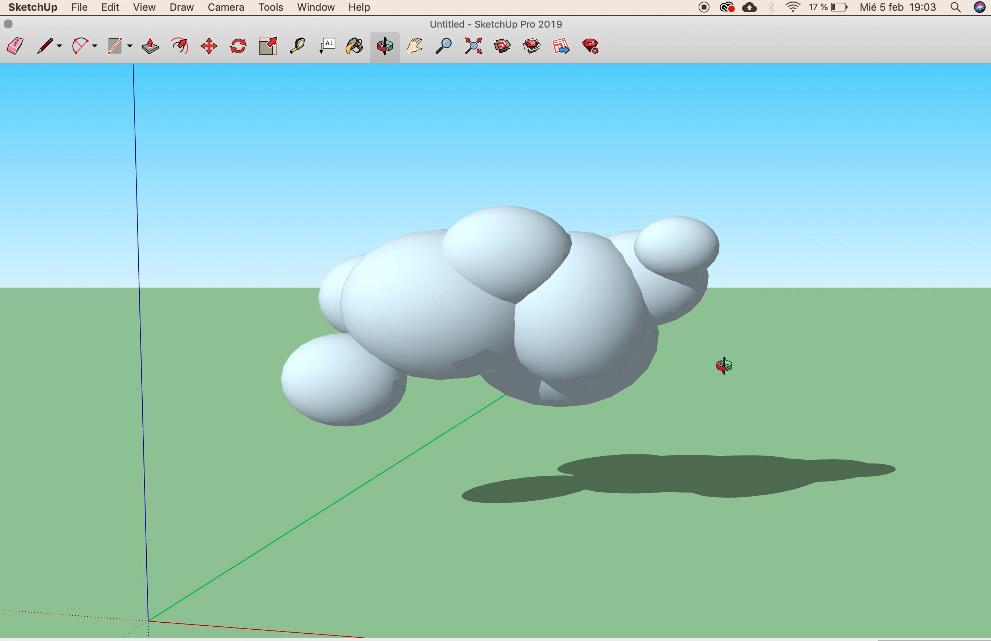This screenshot has width=991, height=641.
Task: Open the 3D Warehouse icon
Action: click(502, 46)
